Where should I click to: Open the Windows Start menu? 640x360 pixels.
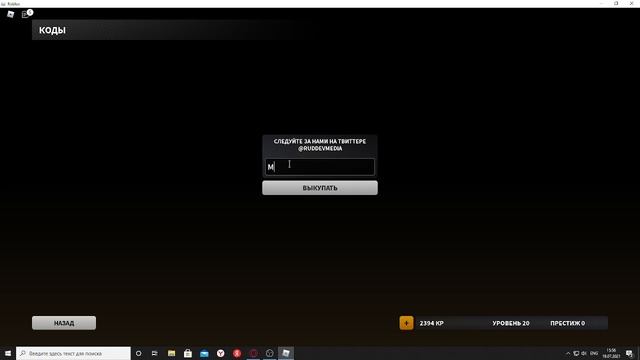[x=8, y=353]
